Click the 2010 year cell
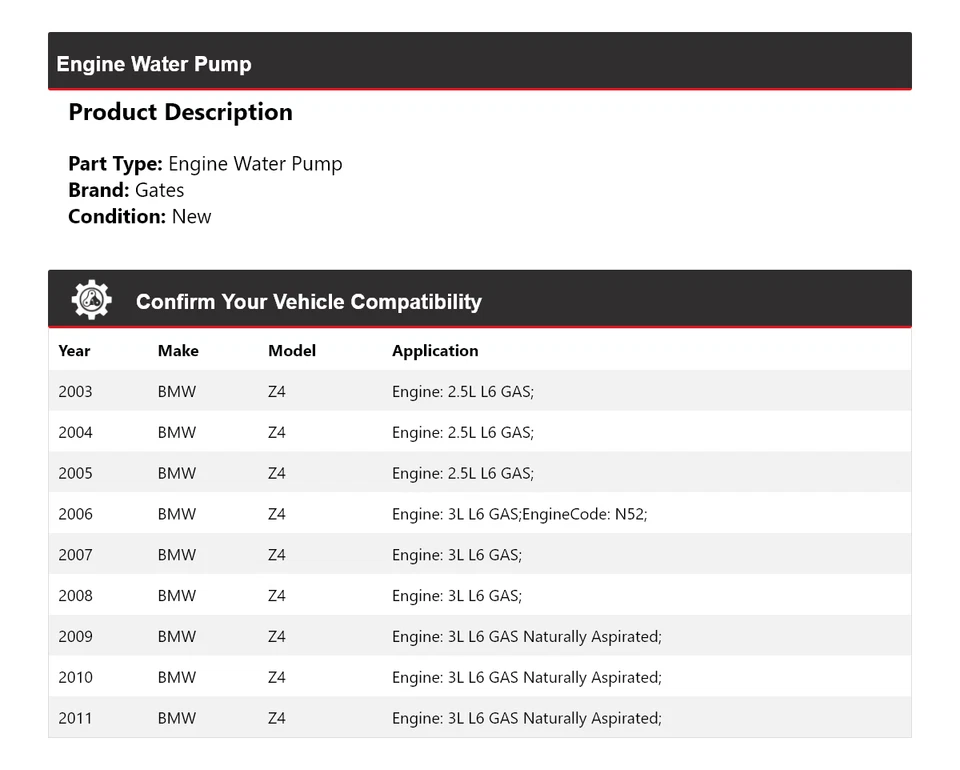 click(x=75, y=678)
